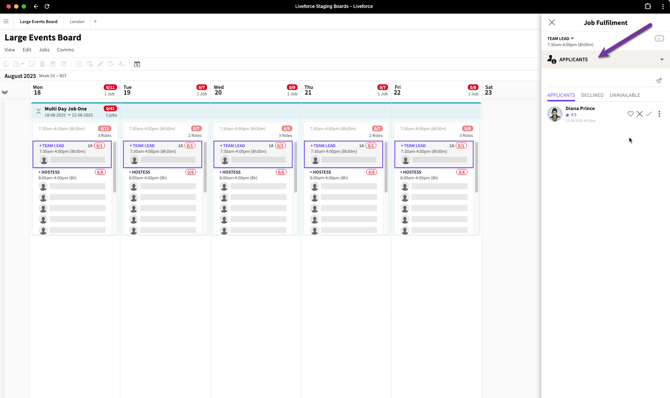Image resolution: width=670 pixels, height=398 pixels.
Task: Decline Diana Prince using the X icon
Action: pyautogui.click(x=639, y=114)
